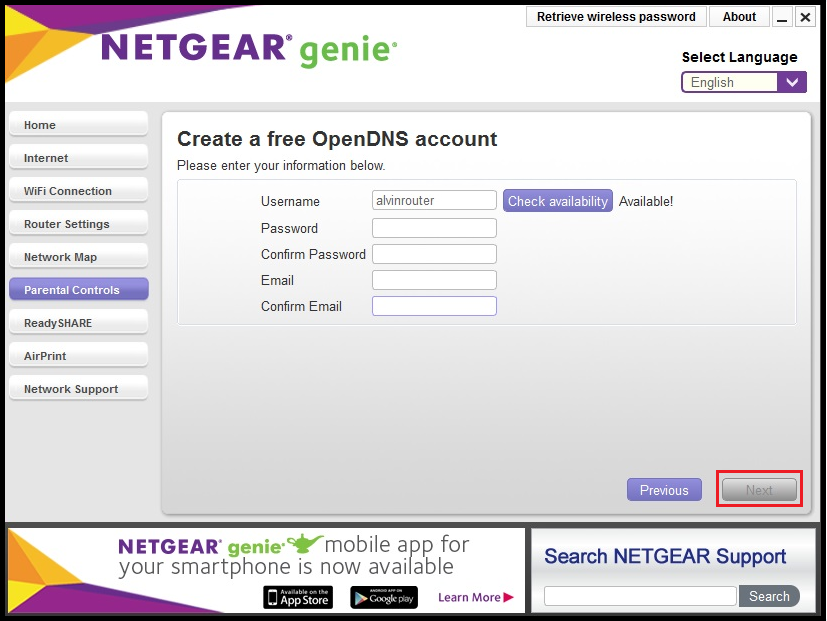Click the "Create a free OpenDNS account" heading
827x621 pixels.
(x=337, y=139)
